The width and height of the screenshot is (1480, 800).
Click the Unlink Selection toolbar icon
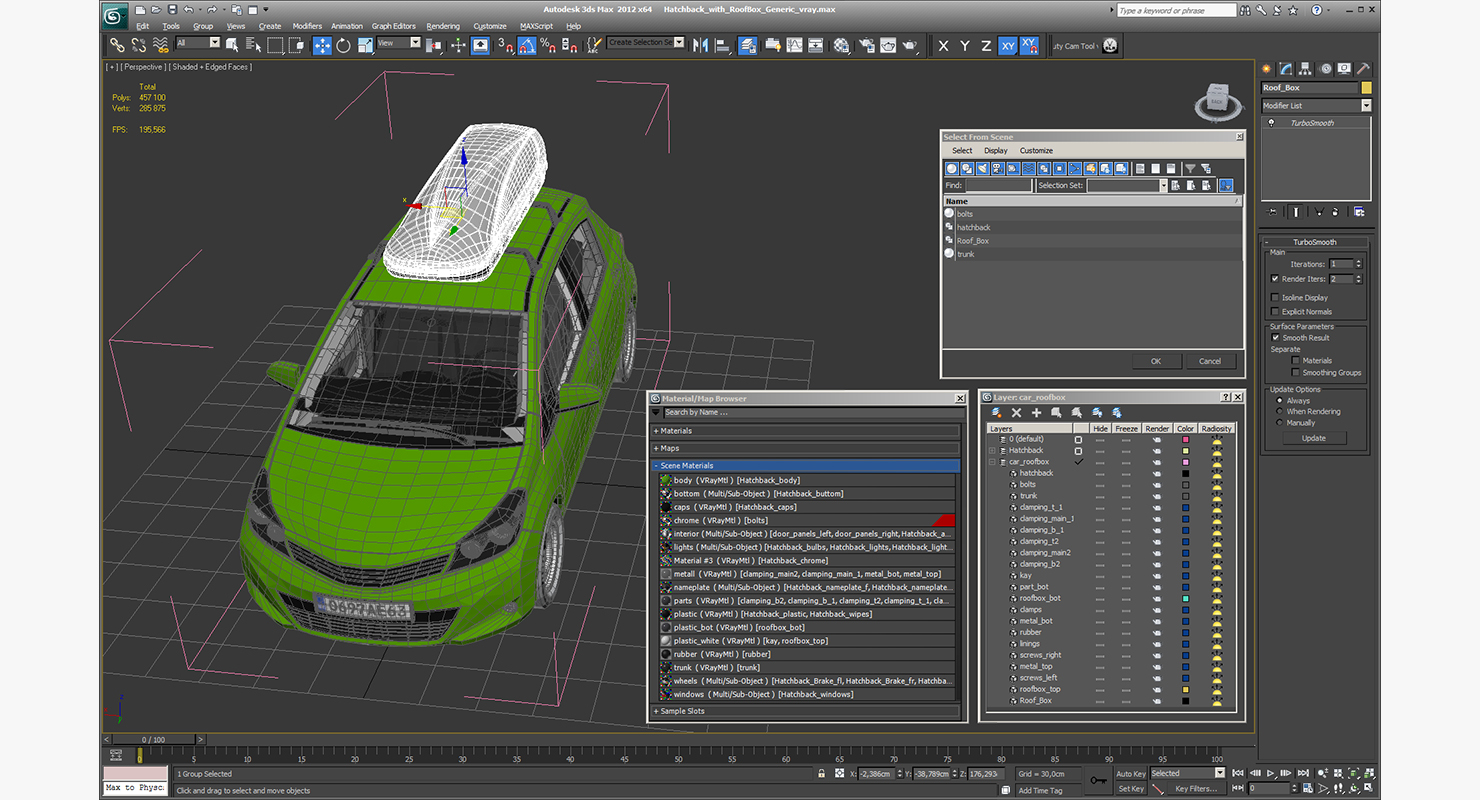(x=138, y=45)
